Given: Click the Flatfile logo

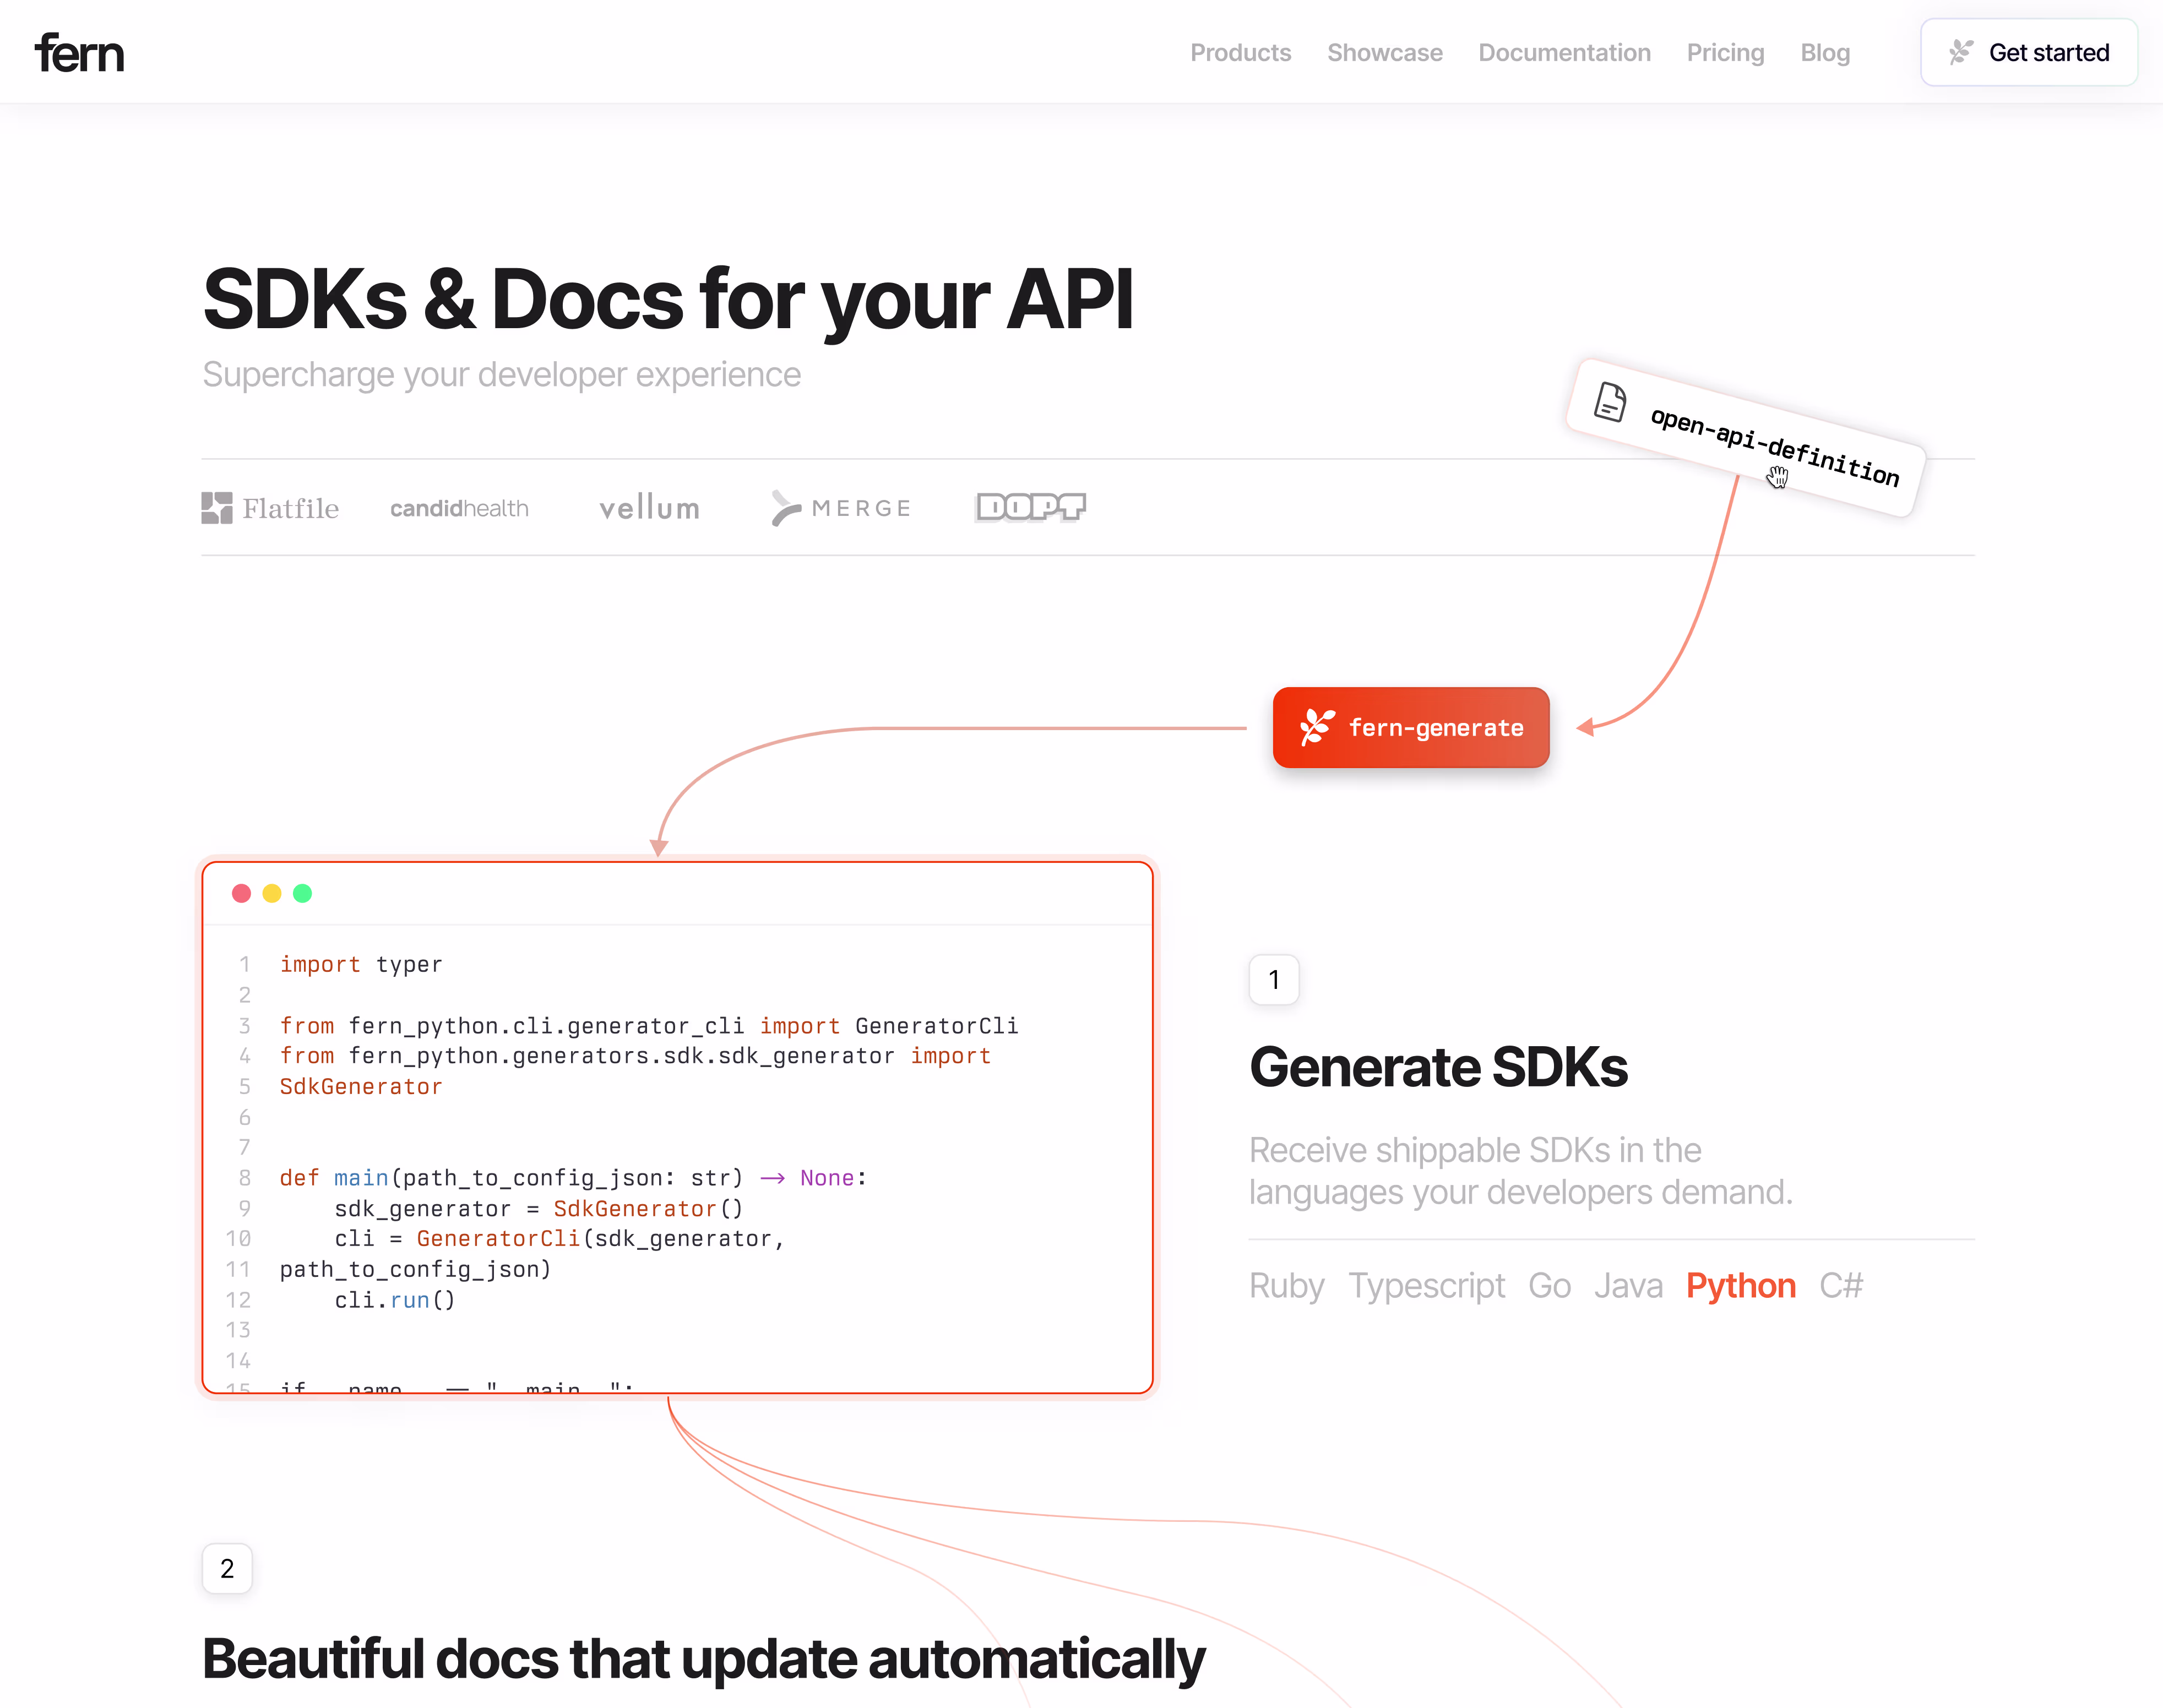Looking at the screenshot, I should click(x=270, y=508).
